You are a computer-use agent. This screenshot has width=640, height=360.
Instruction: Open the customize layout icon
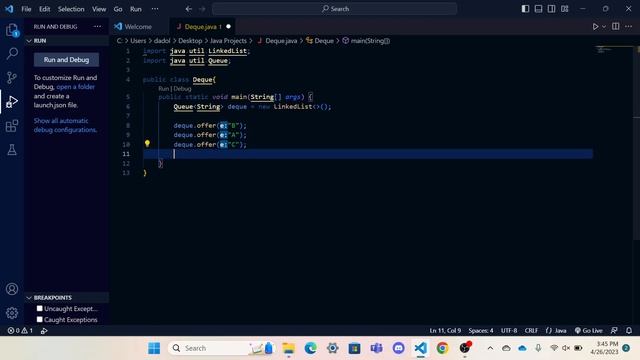[564, 9]
